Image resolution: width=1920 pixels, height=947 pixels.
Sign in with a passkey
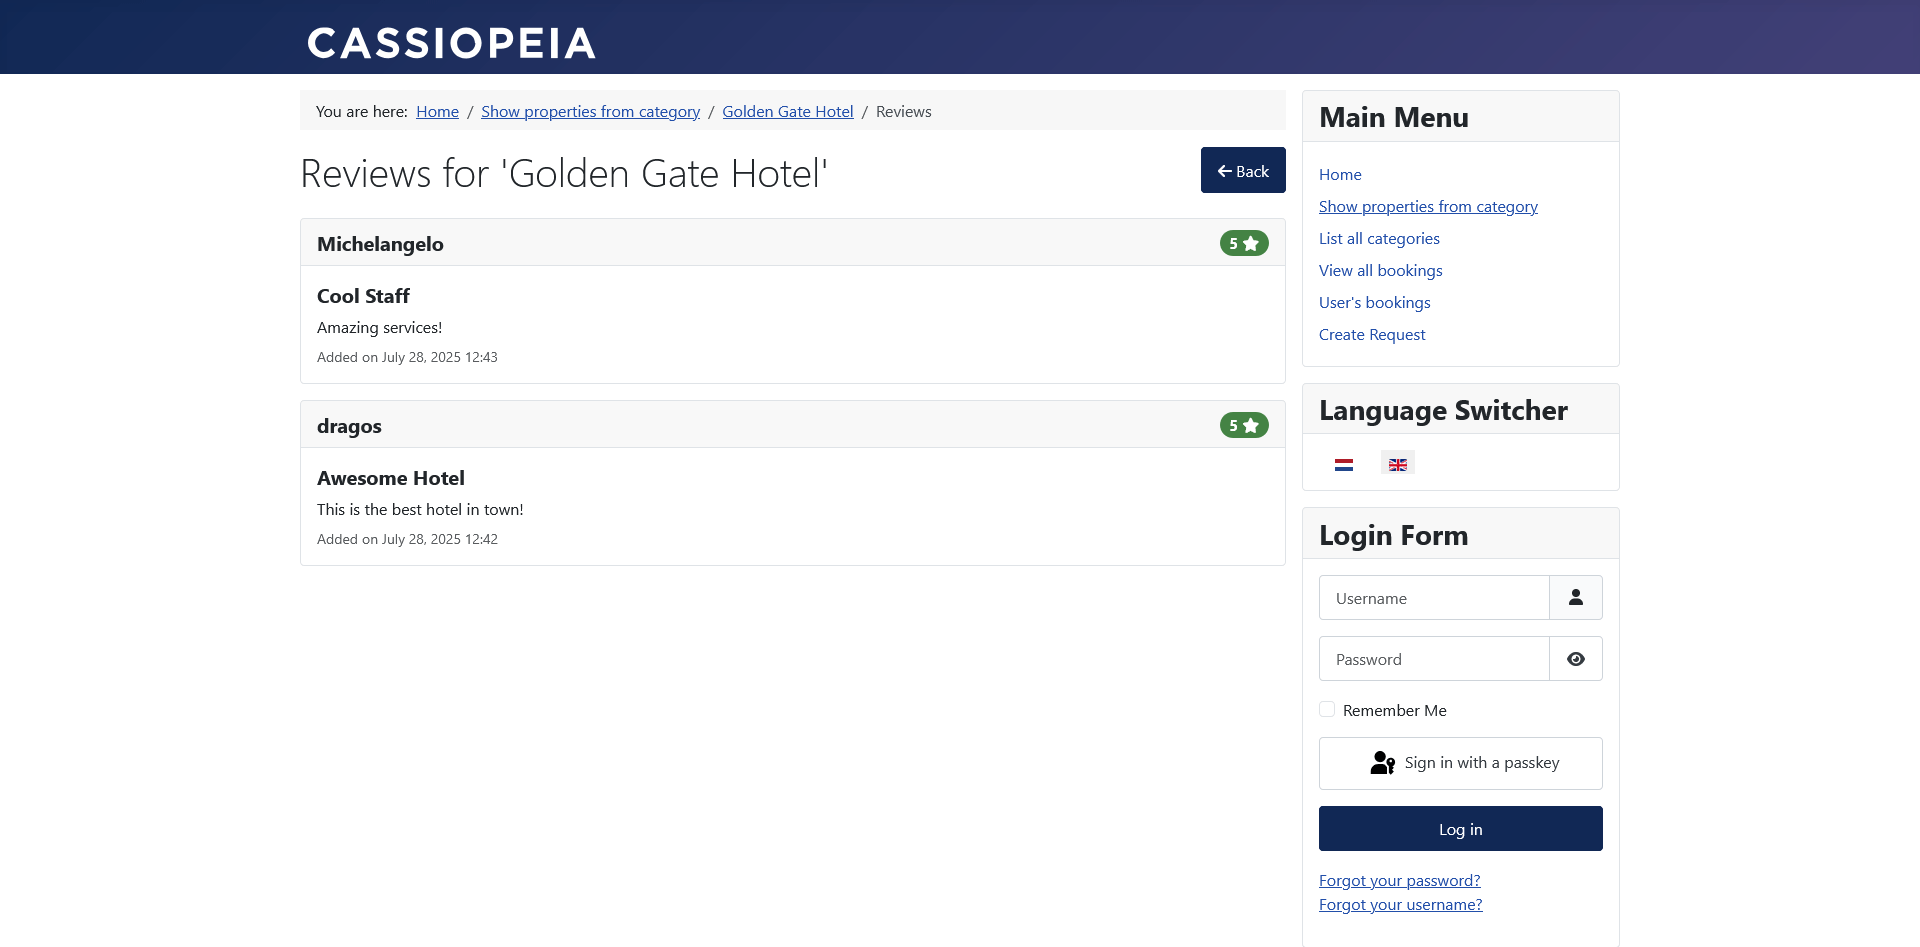1461,763
